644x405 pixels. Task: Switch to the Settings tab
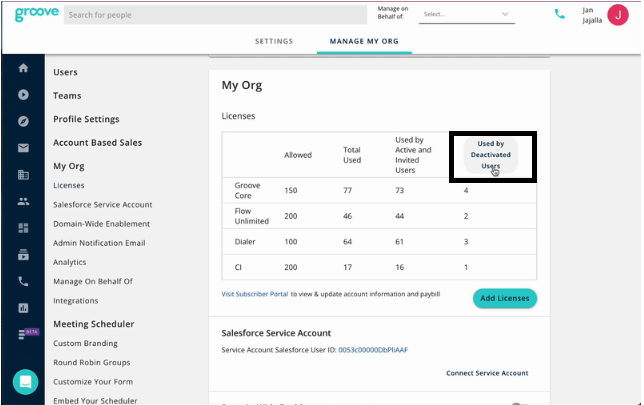tap(273, 41)
